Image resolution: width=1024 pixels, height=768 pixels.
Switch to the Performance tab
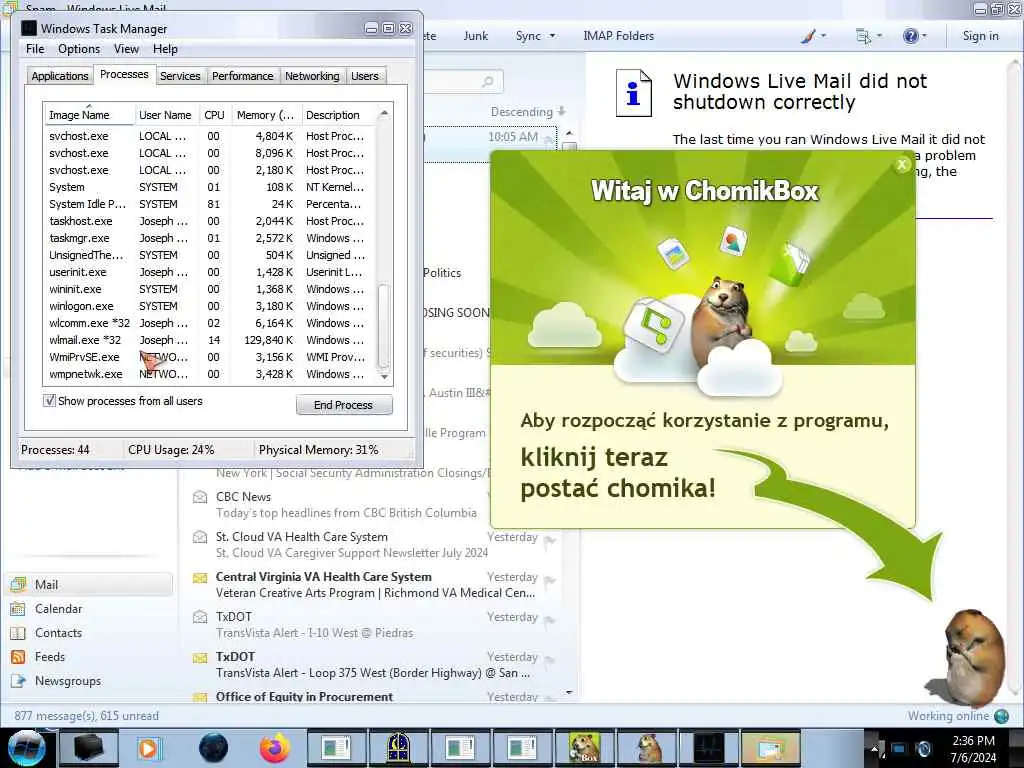tap(243, 76)
